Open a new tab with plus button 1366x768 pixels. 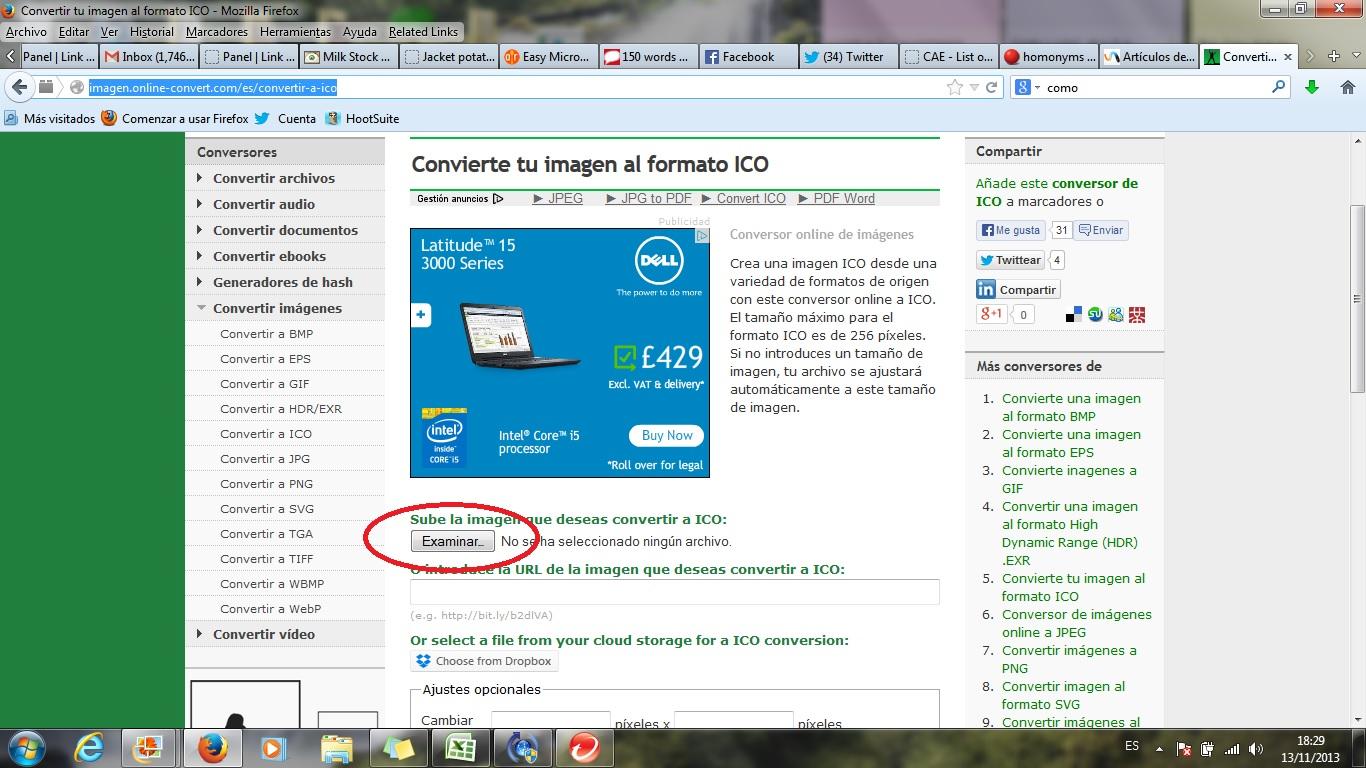[1333, 57]
